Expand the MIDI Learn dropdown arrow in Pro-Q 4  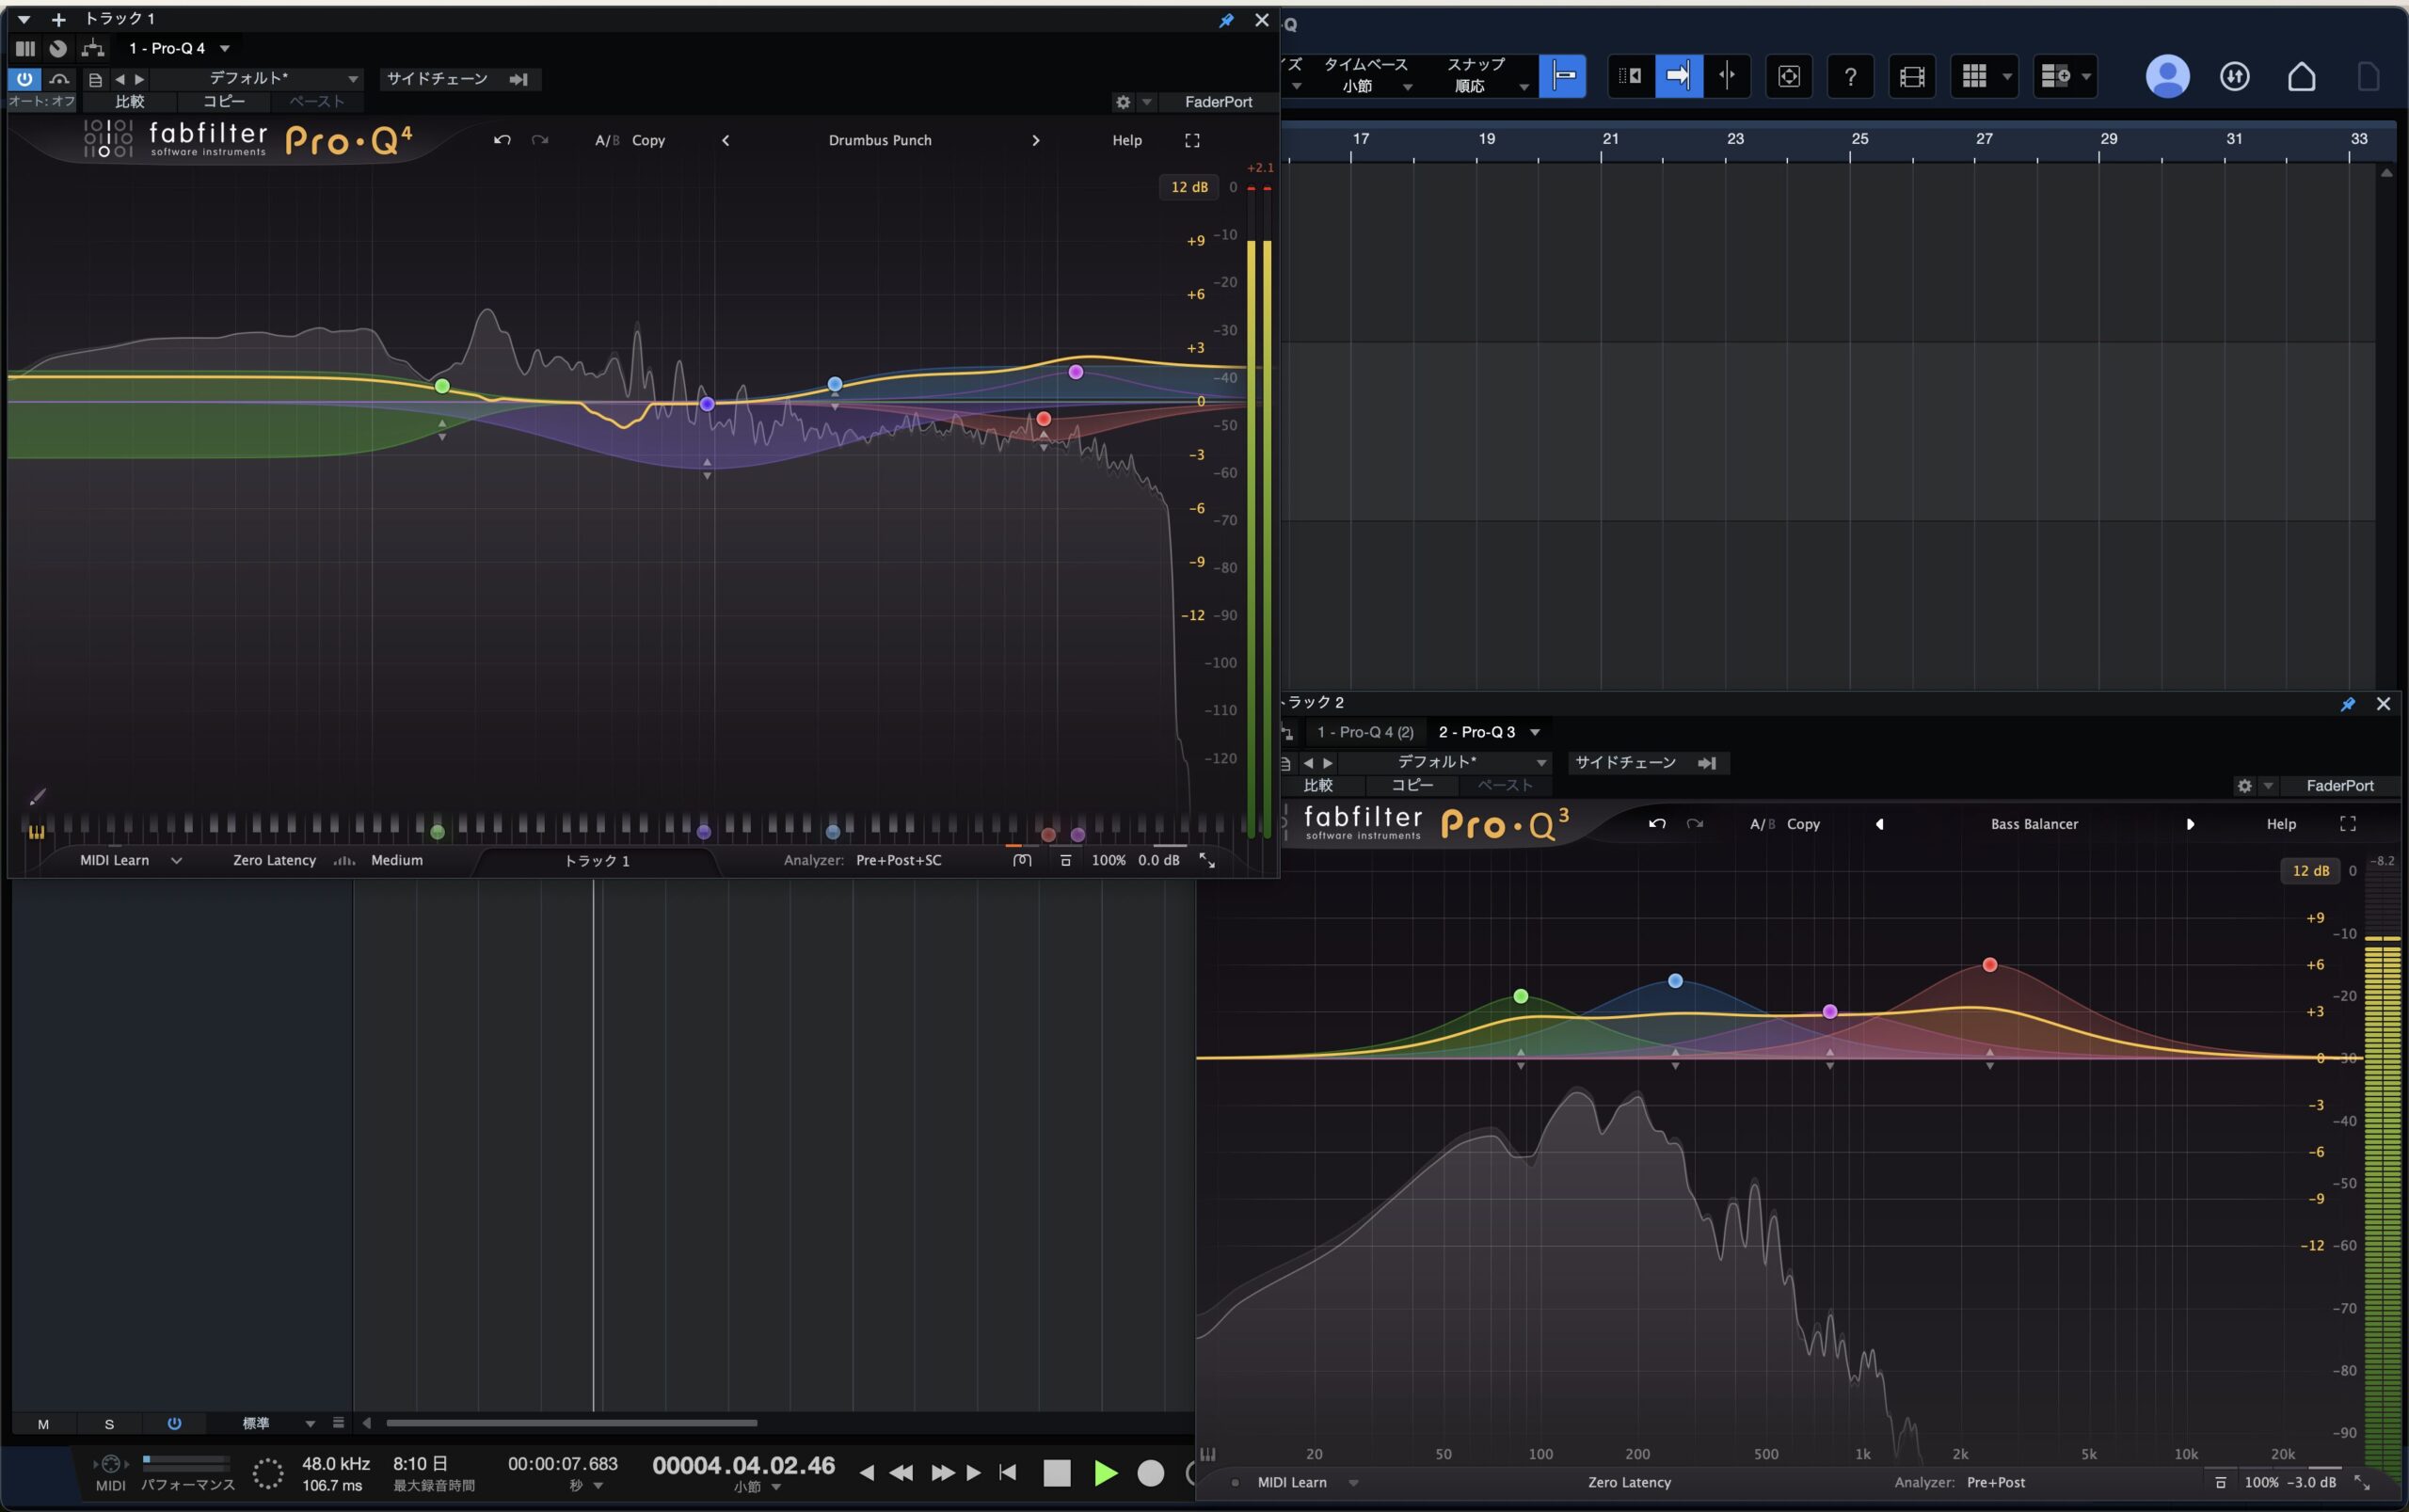click(x=177, y=860)
